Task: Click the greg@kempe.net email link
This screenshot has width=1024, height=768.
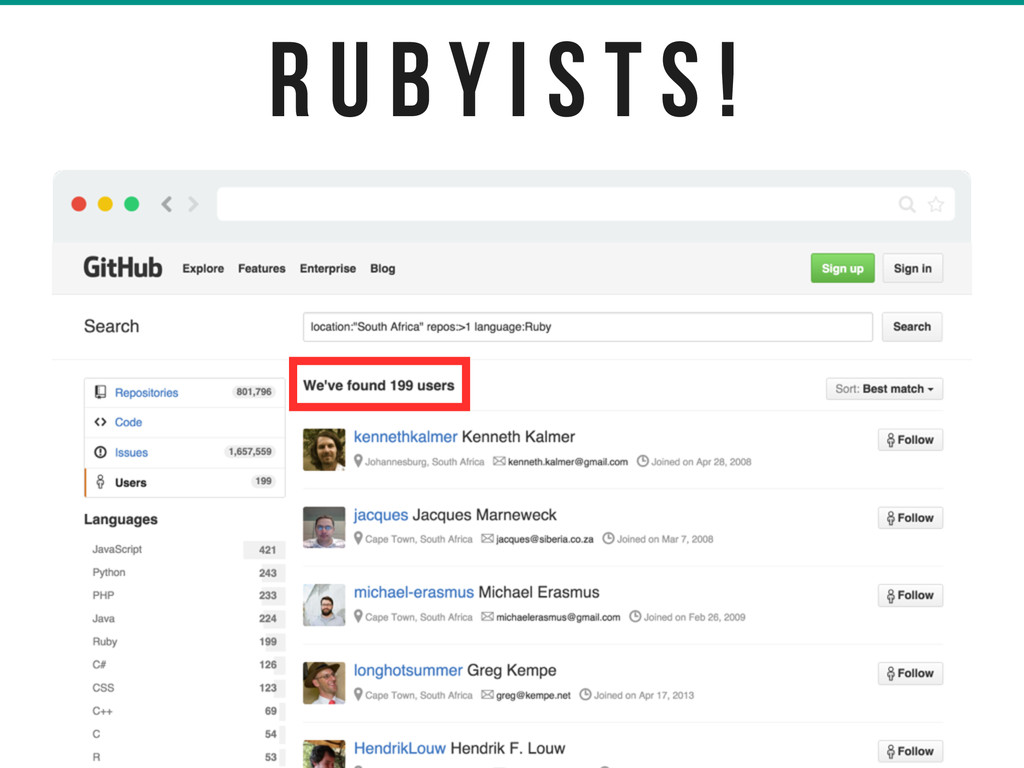Action: coord(533,696)
